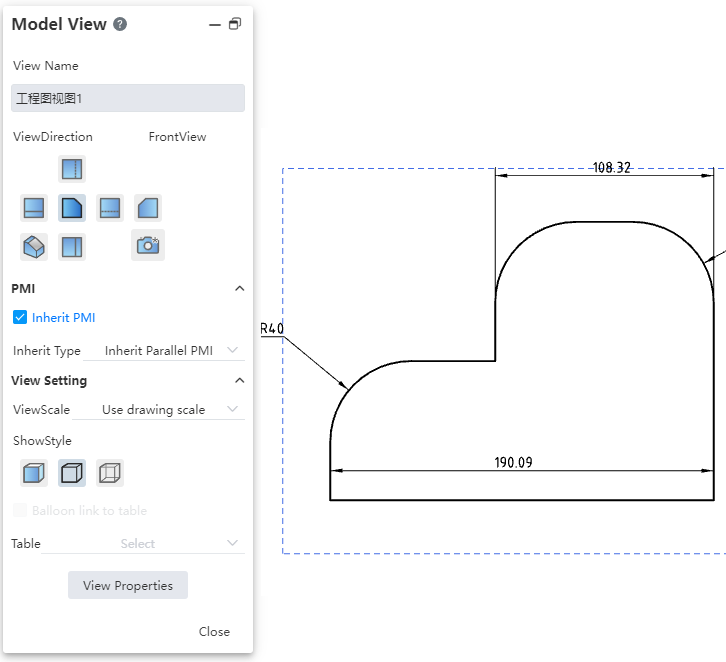Click the View Name input field

[x=128, y=98]
